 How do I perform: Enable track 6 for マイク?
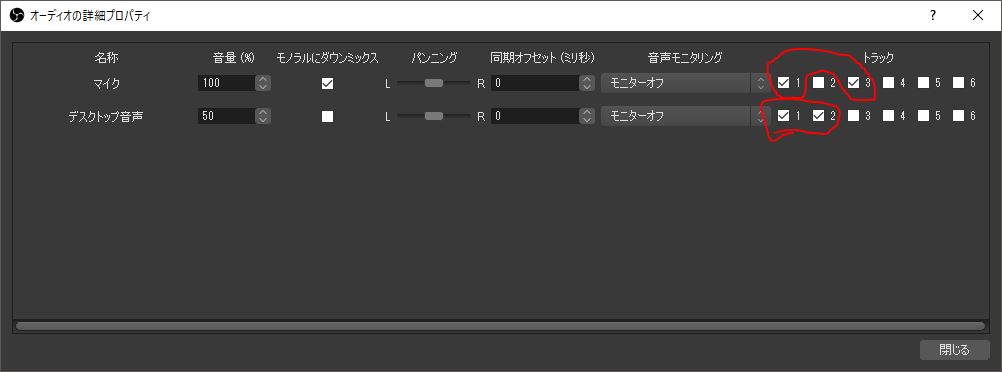(959, 82)
